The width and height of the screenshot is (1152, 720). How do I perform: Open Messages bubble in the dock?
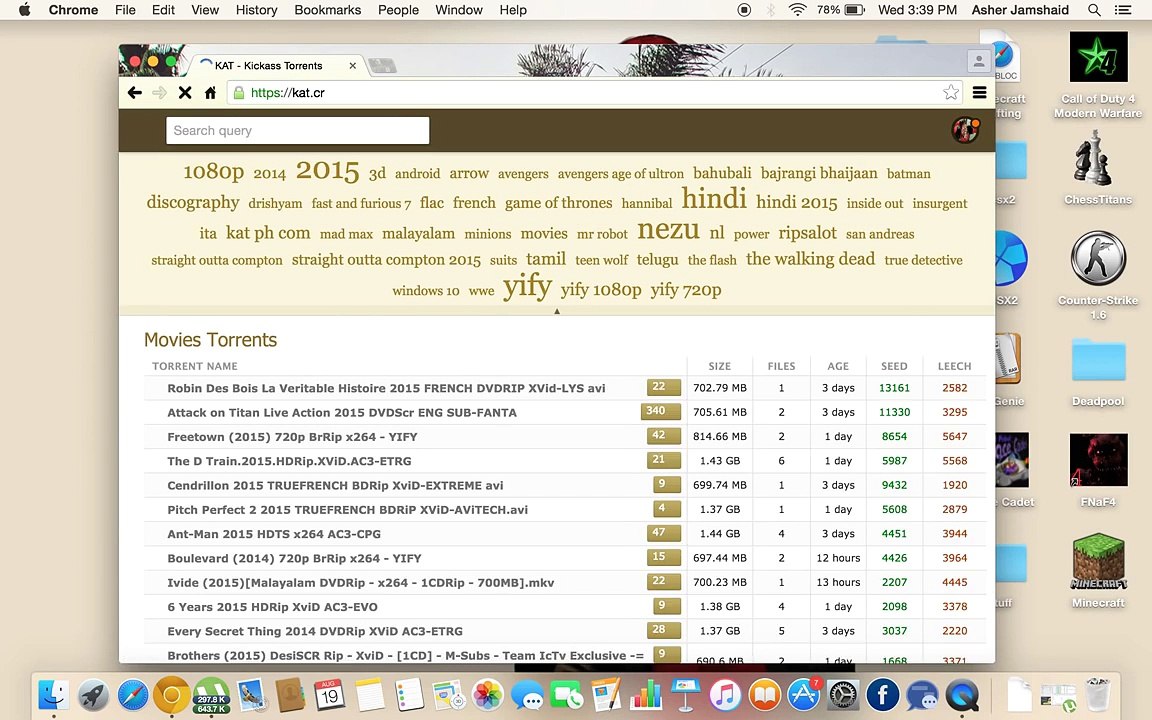pos(527,694)
